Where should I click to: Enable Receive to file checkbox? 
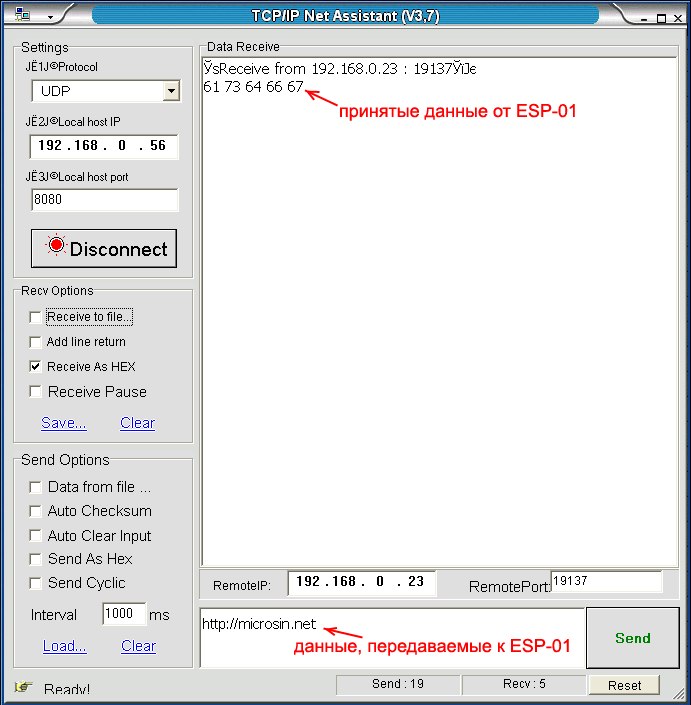35,317
